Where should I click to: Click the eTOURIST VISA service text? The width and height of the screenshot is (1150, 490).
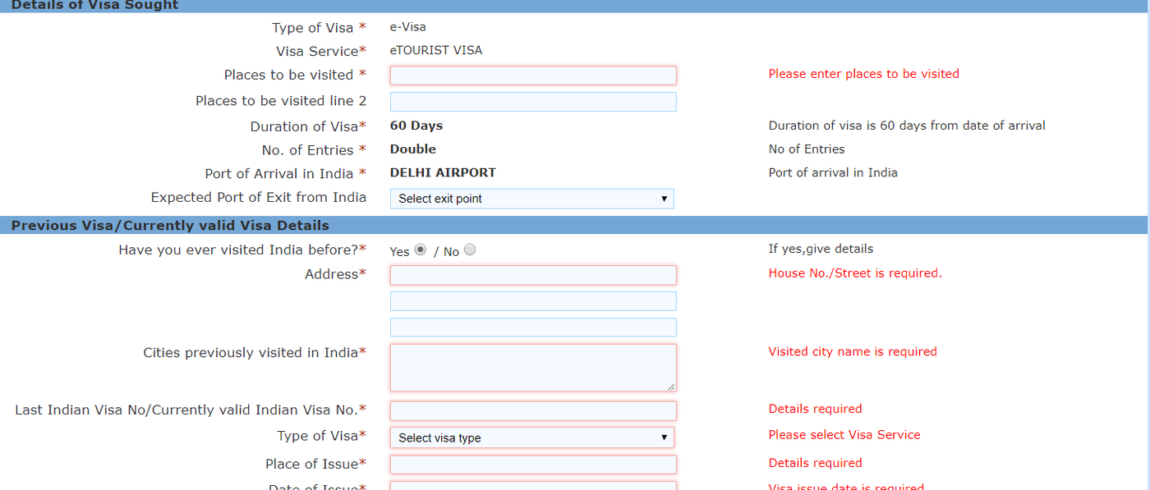pos(436,51)
